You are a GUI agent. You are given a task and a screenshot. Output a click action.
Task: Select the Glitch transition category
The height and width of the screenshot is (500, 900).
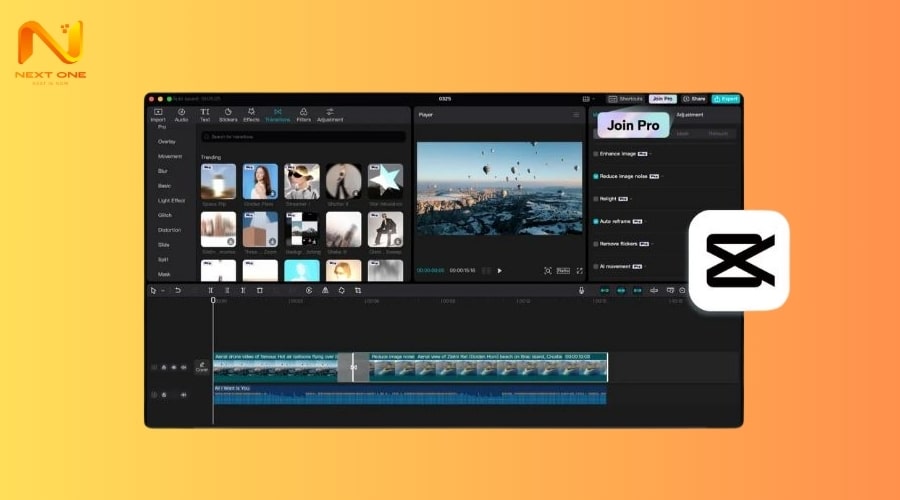pyautogui.click(x=165, y=215)
